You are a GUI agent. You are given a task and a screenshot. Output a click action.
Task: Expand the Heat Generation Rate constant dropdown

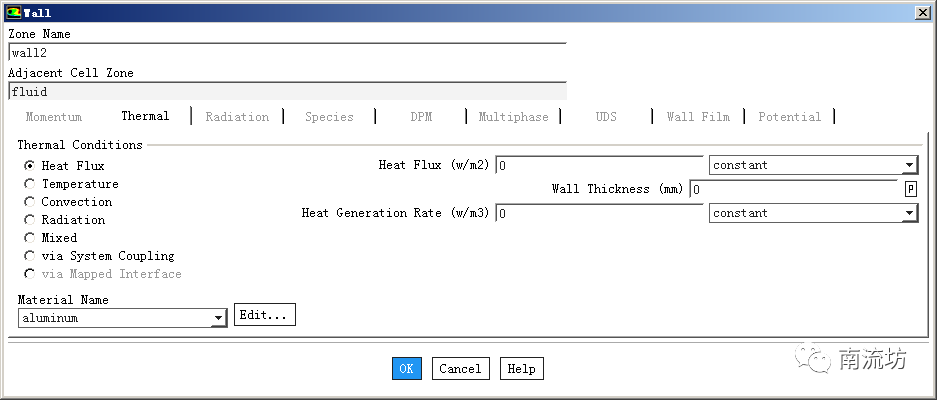point(812,213)
